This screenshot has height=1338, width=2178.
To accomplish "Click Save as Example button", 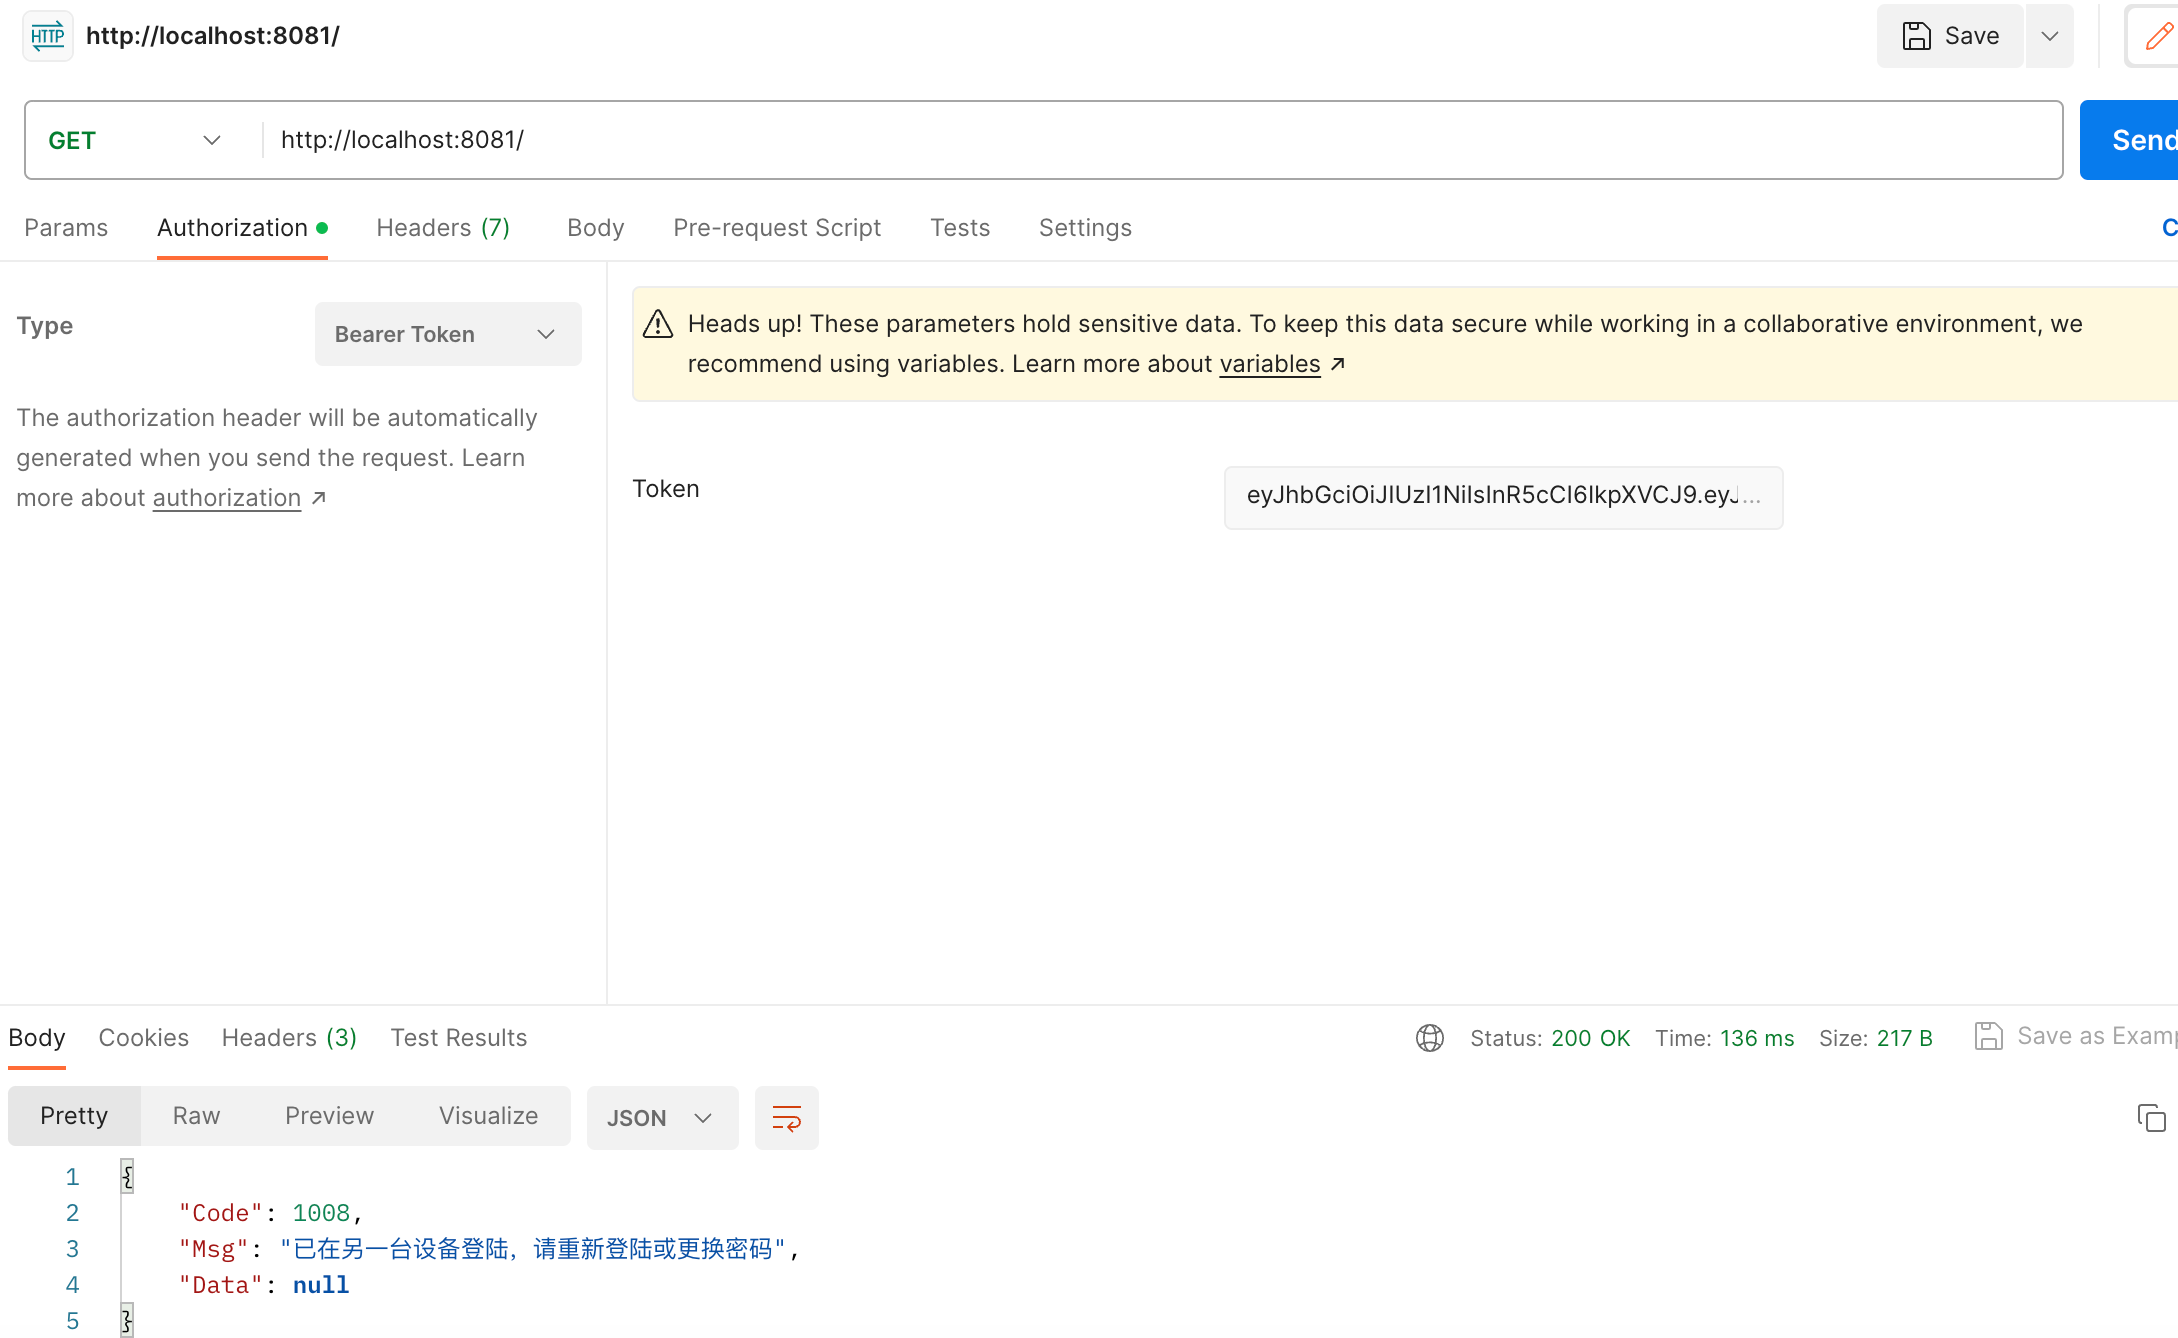I will 2076,1036.
